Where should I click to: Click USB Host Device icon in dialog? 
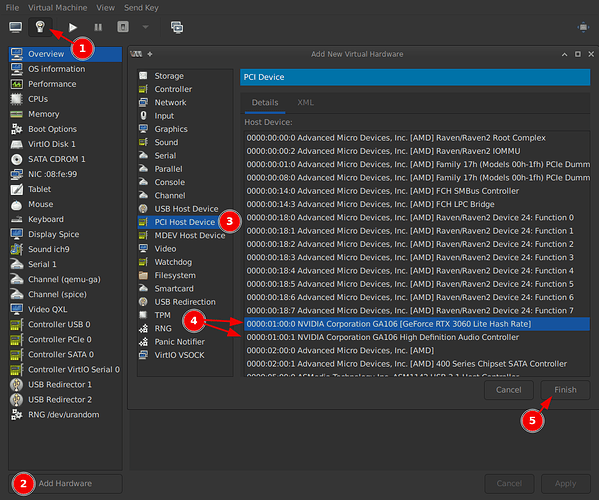tap(143, 209)
